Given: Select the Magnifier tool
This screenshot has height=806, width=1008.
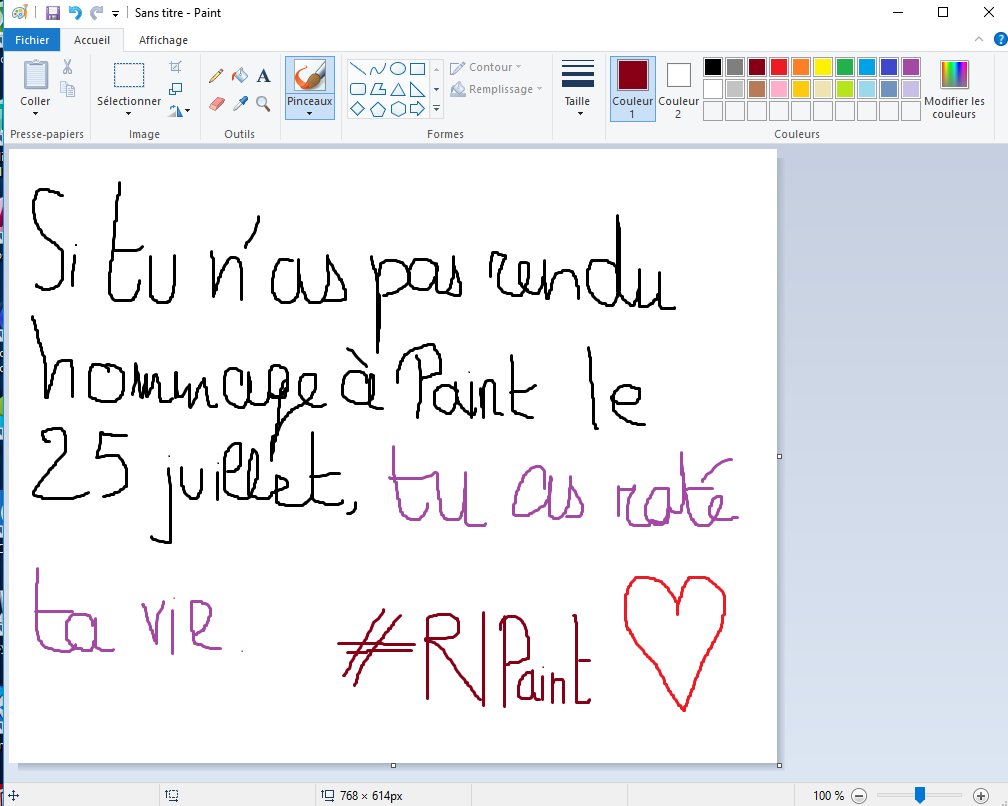Looking at the screenshot, I should 263,103.
